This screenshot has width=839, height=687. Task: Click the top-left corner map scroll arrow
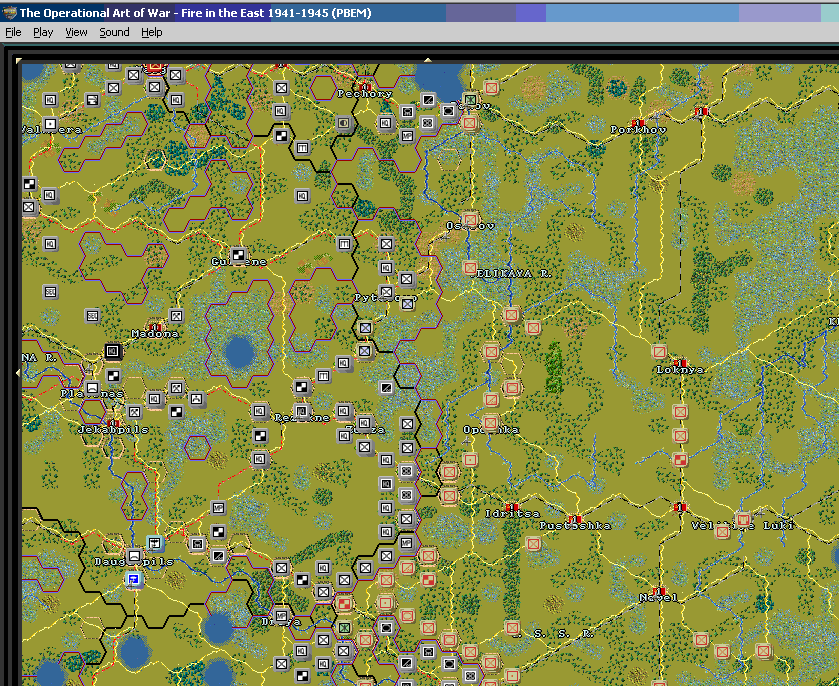19,61
